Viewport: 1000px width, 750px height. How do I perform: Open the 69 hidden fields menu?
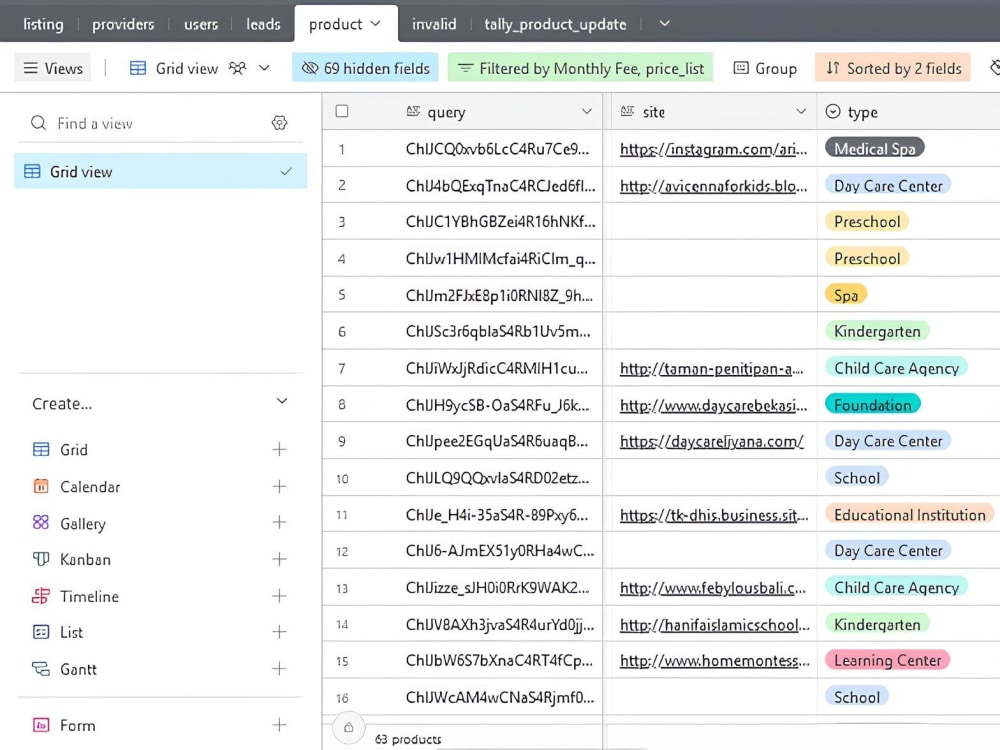[365, 68]
